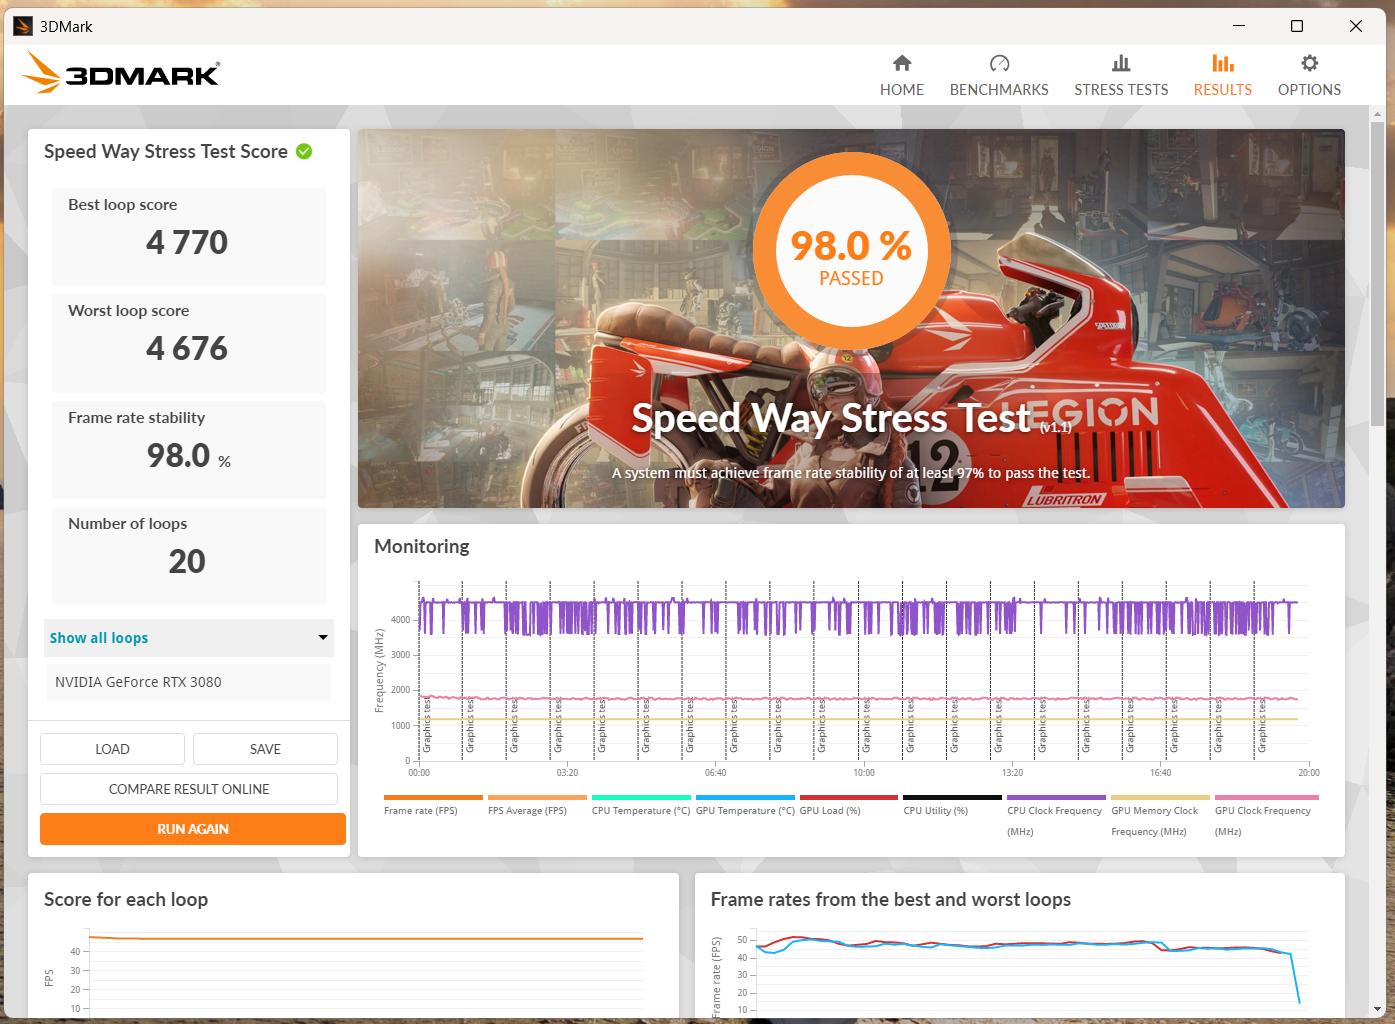
Task: Open the Benchmarks gauge icon
Action: coord(999,63)
